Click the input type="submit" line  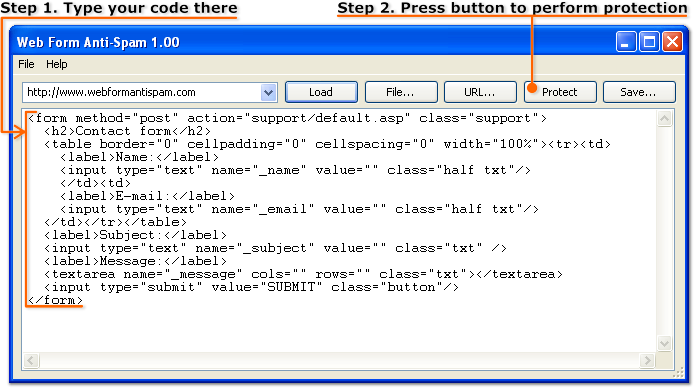251,287
